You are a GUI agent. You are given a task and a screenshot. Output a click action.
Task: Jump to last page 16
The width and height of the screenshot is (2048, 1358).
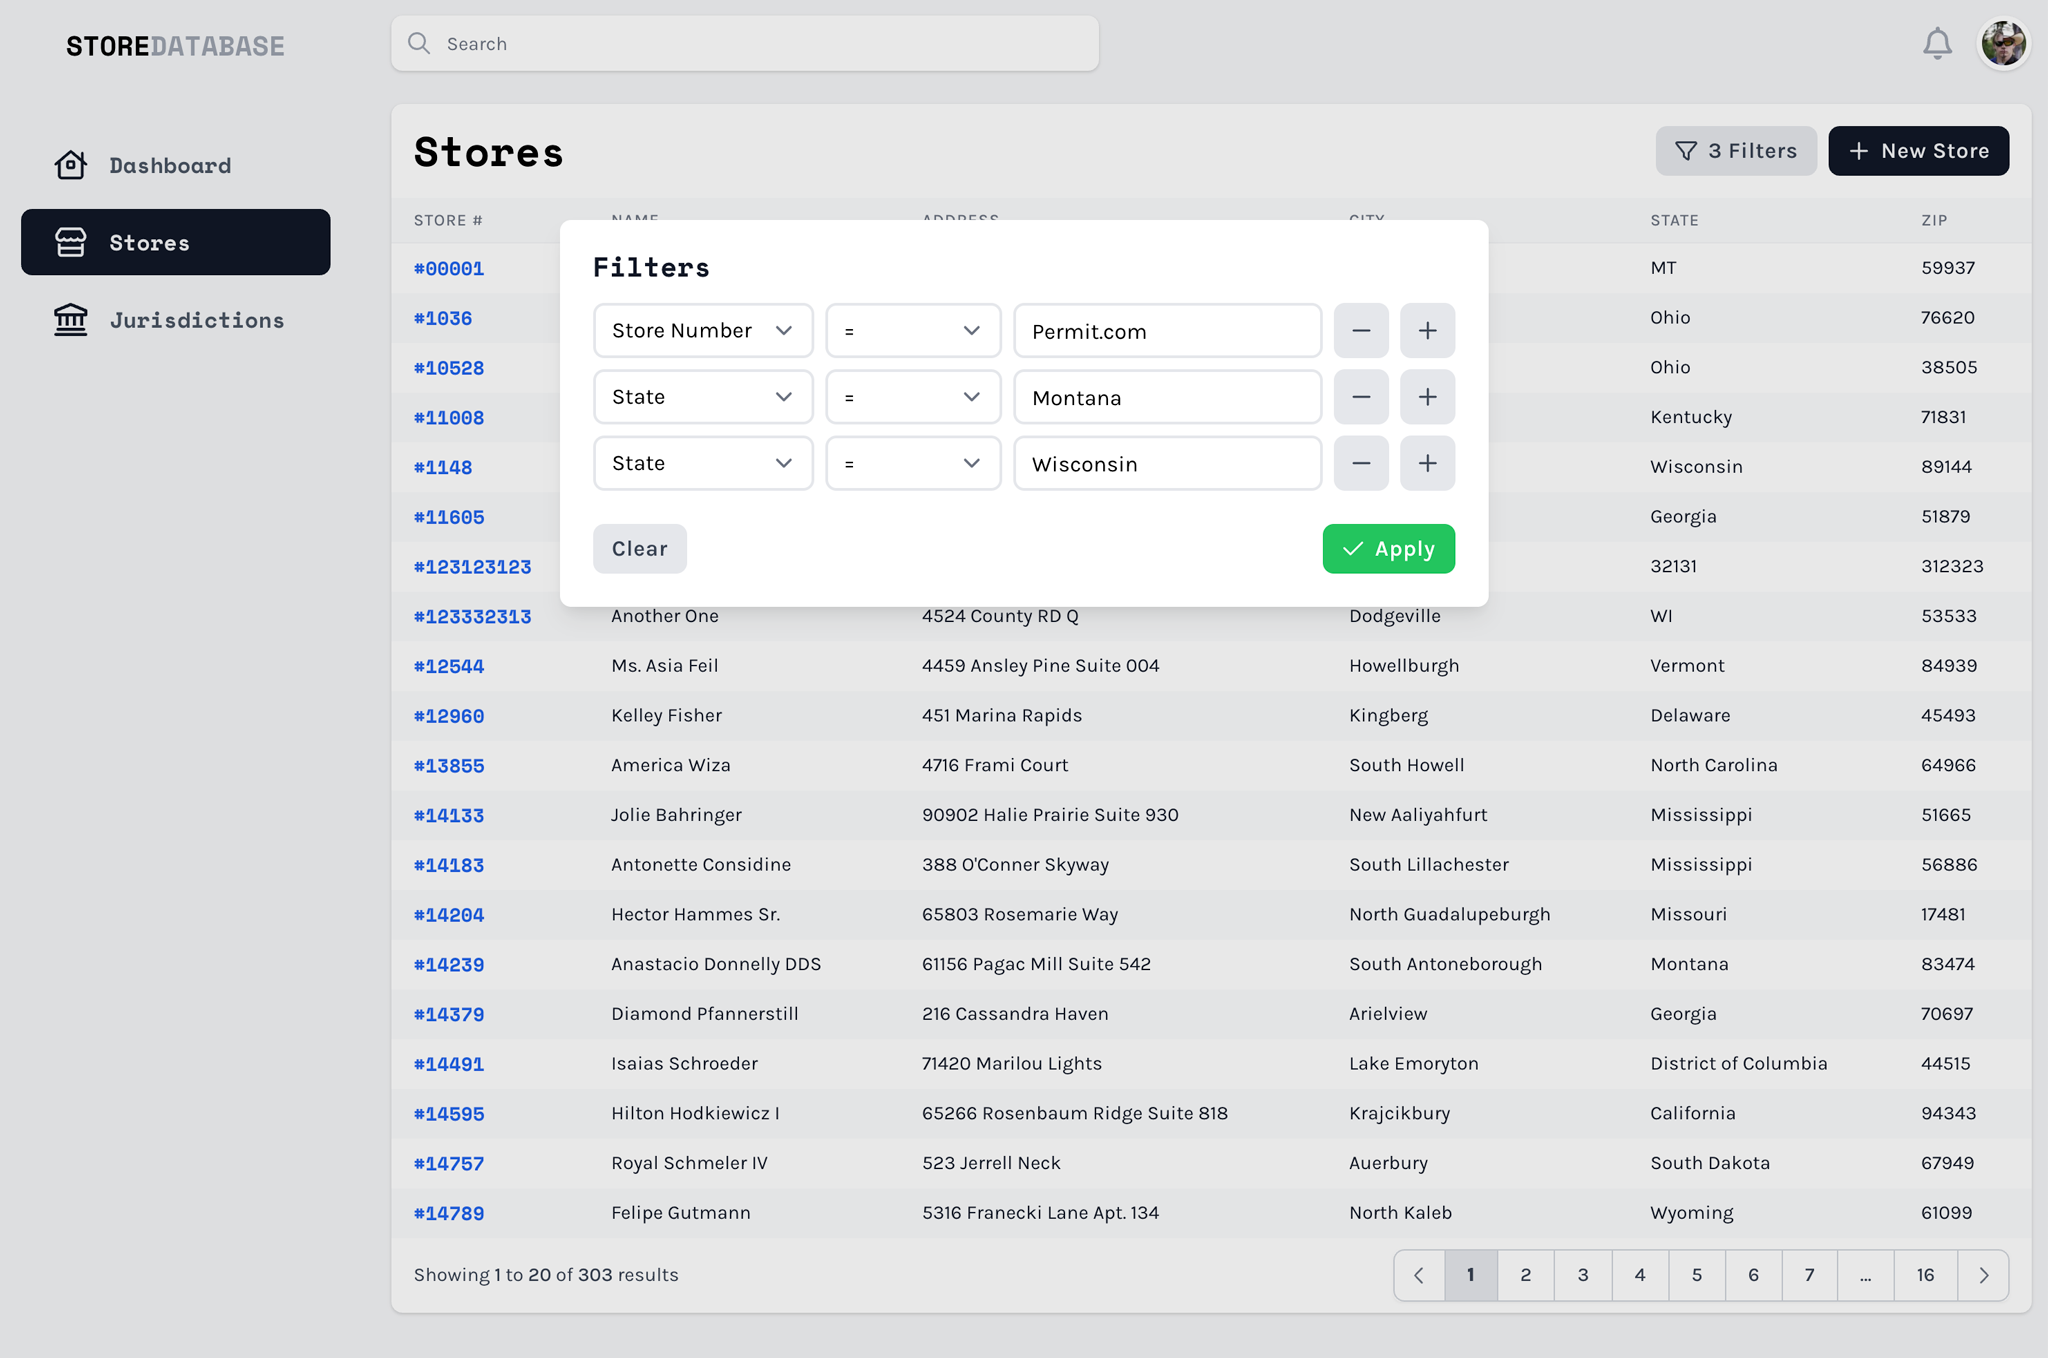coord(1926,1275)
